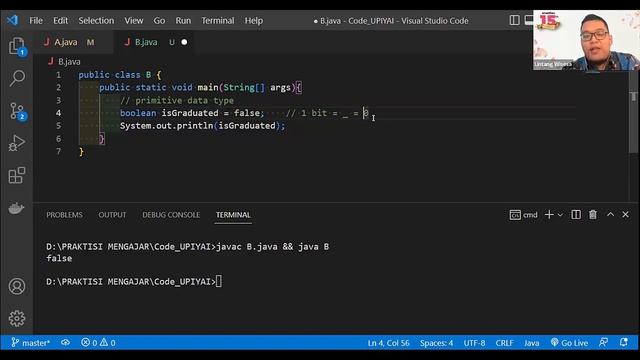Screen dimensions: 640x360
Task: Open the File menu
Action: [x=36, y=20]
